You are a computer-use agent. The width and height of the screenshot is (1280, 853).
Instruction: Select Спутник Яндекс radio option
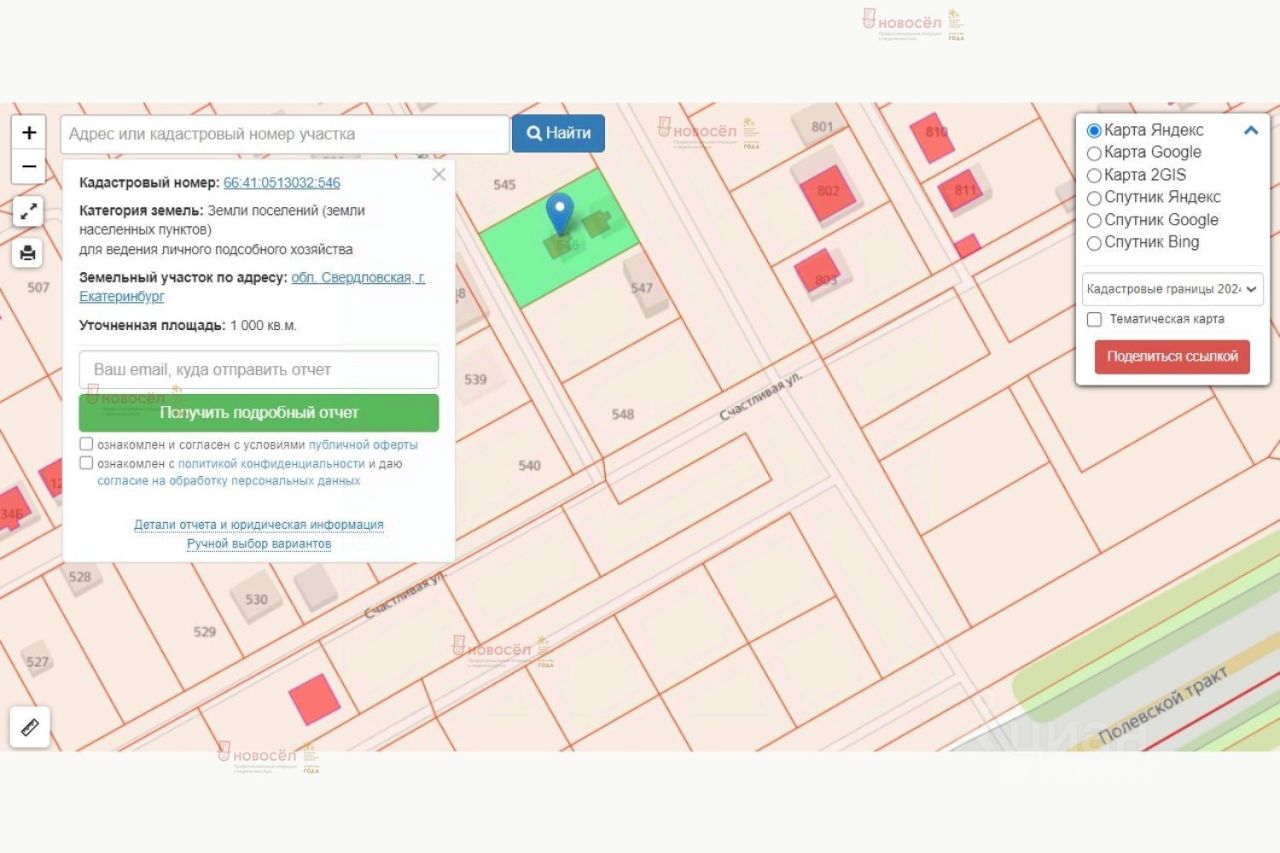click(x=1094, y=198)
